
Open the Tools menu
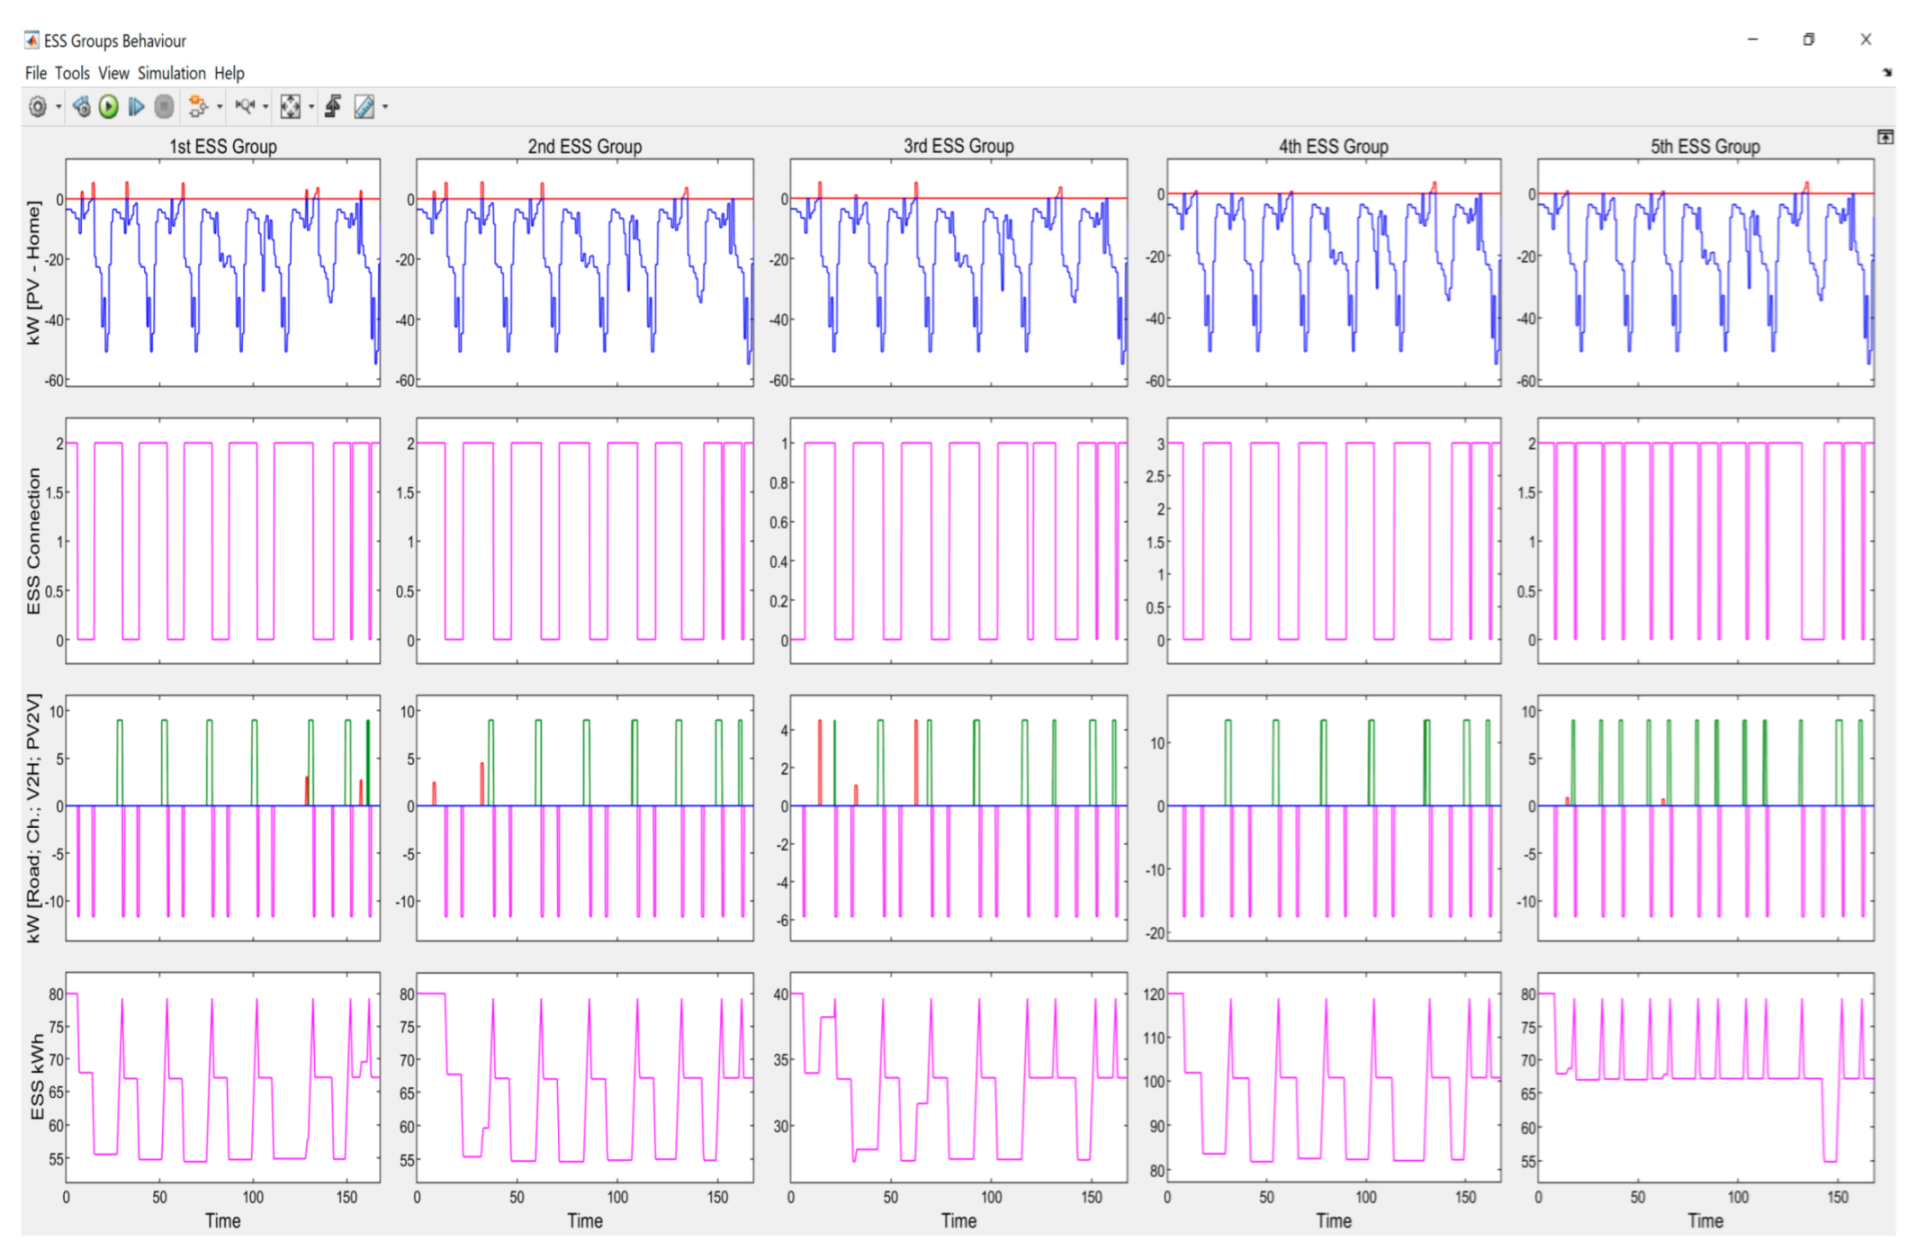72,73
